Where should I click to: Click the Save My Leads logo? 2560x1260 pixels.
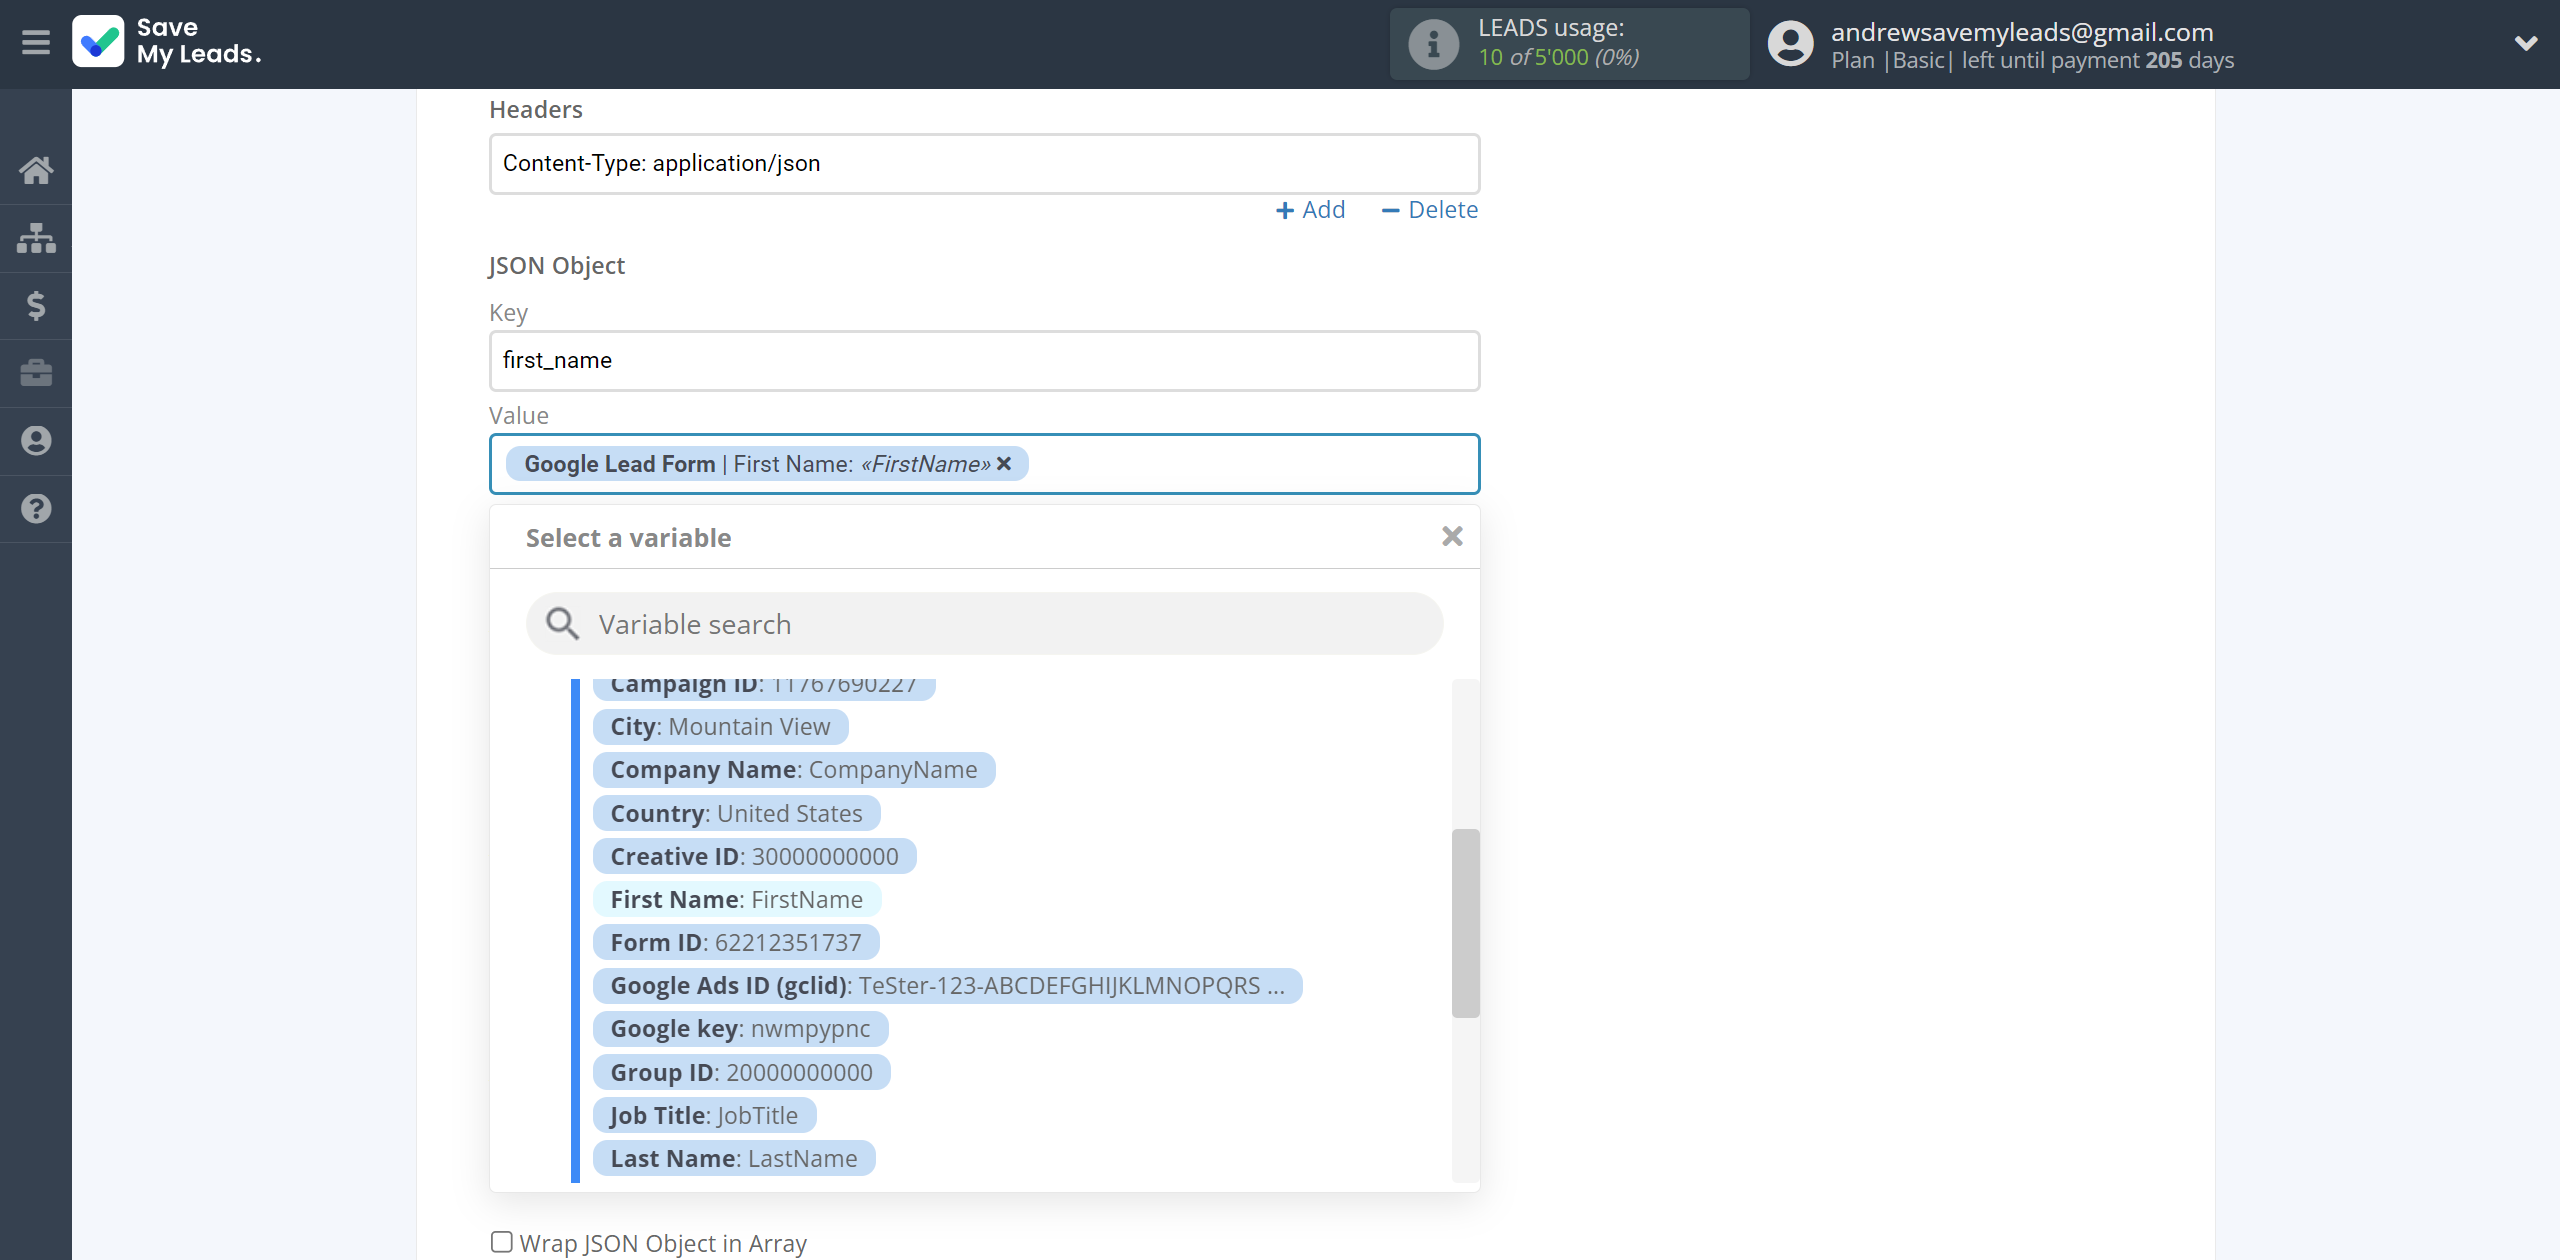(x=167, y=42)
